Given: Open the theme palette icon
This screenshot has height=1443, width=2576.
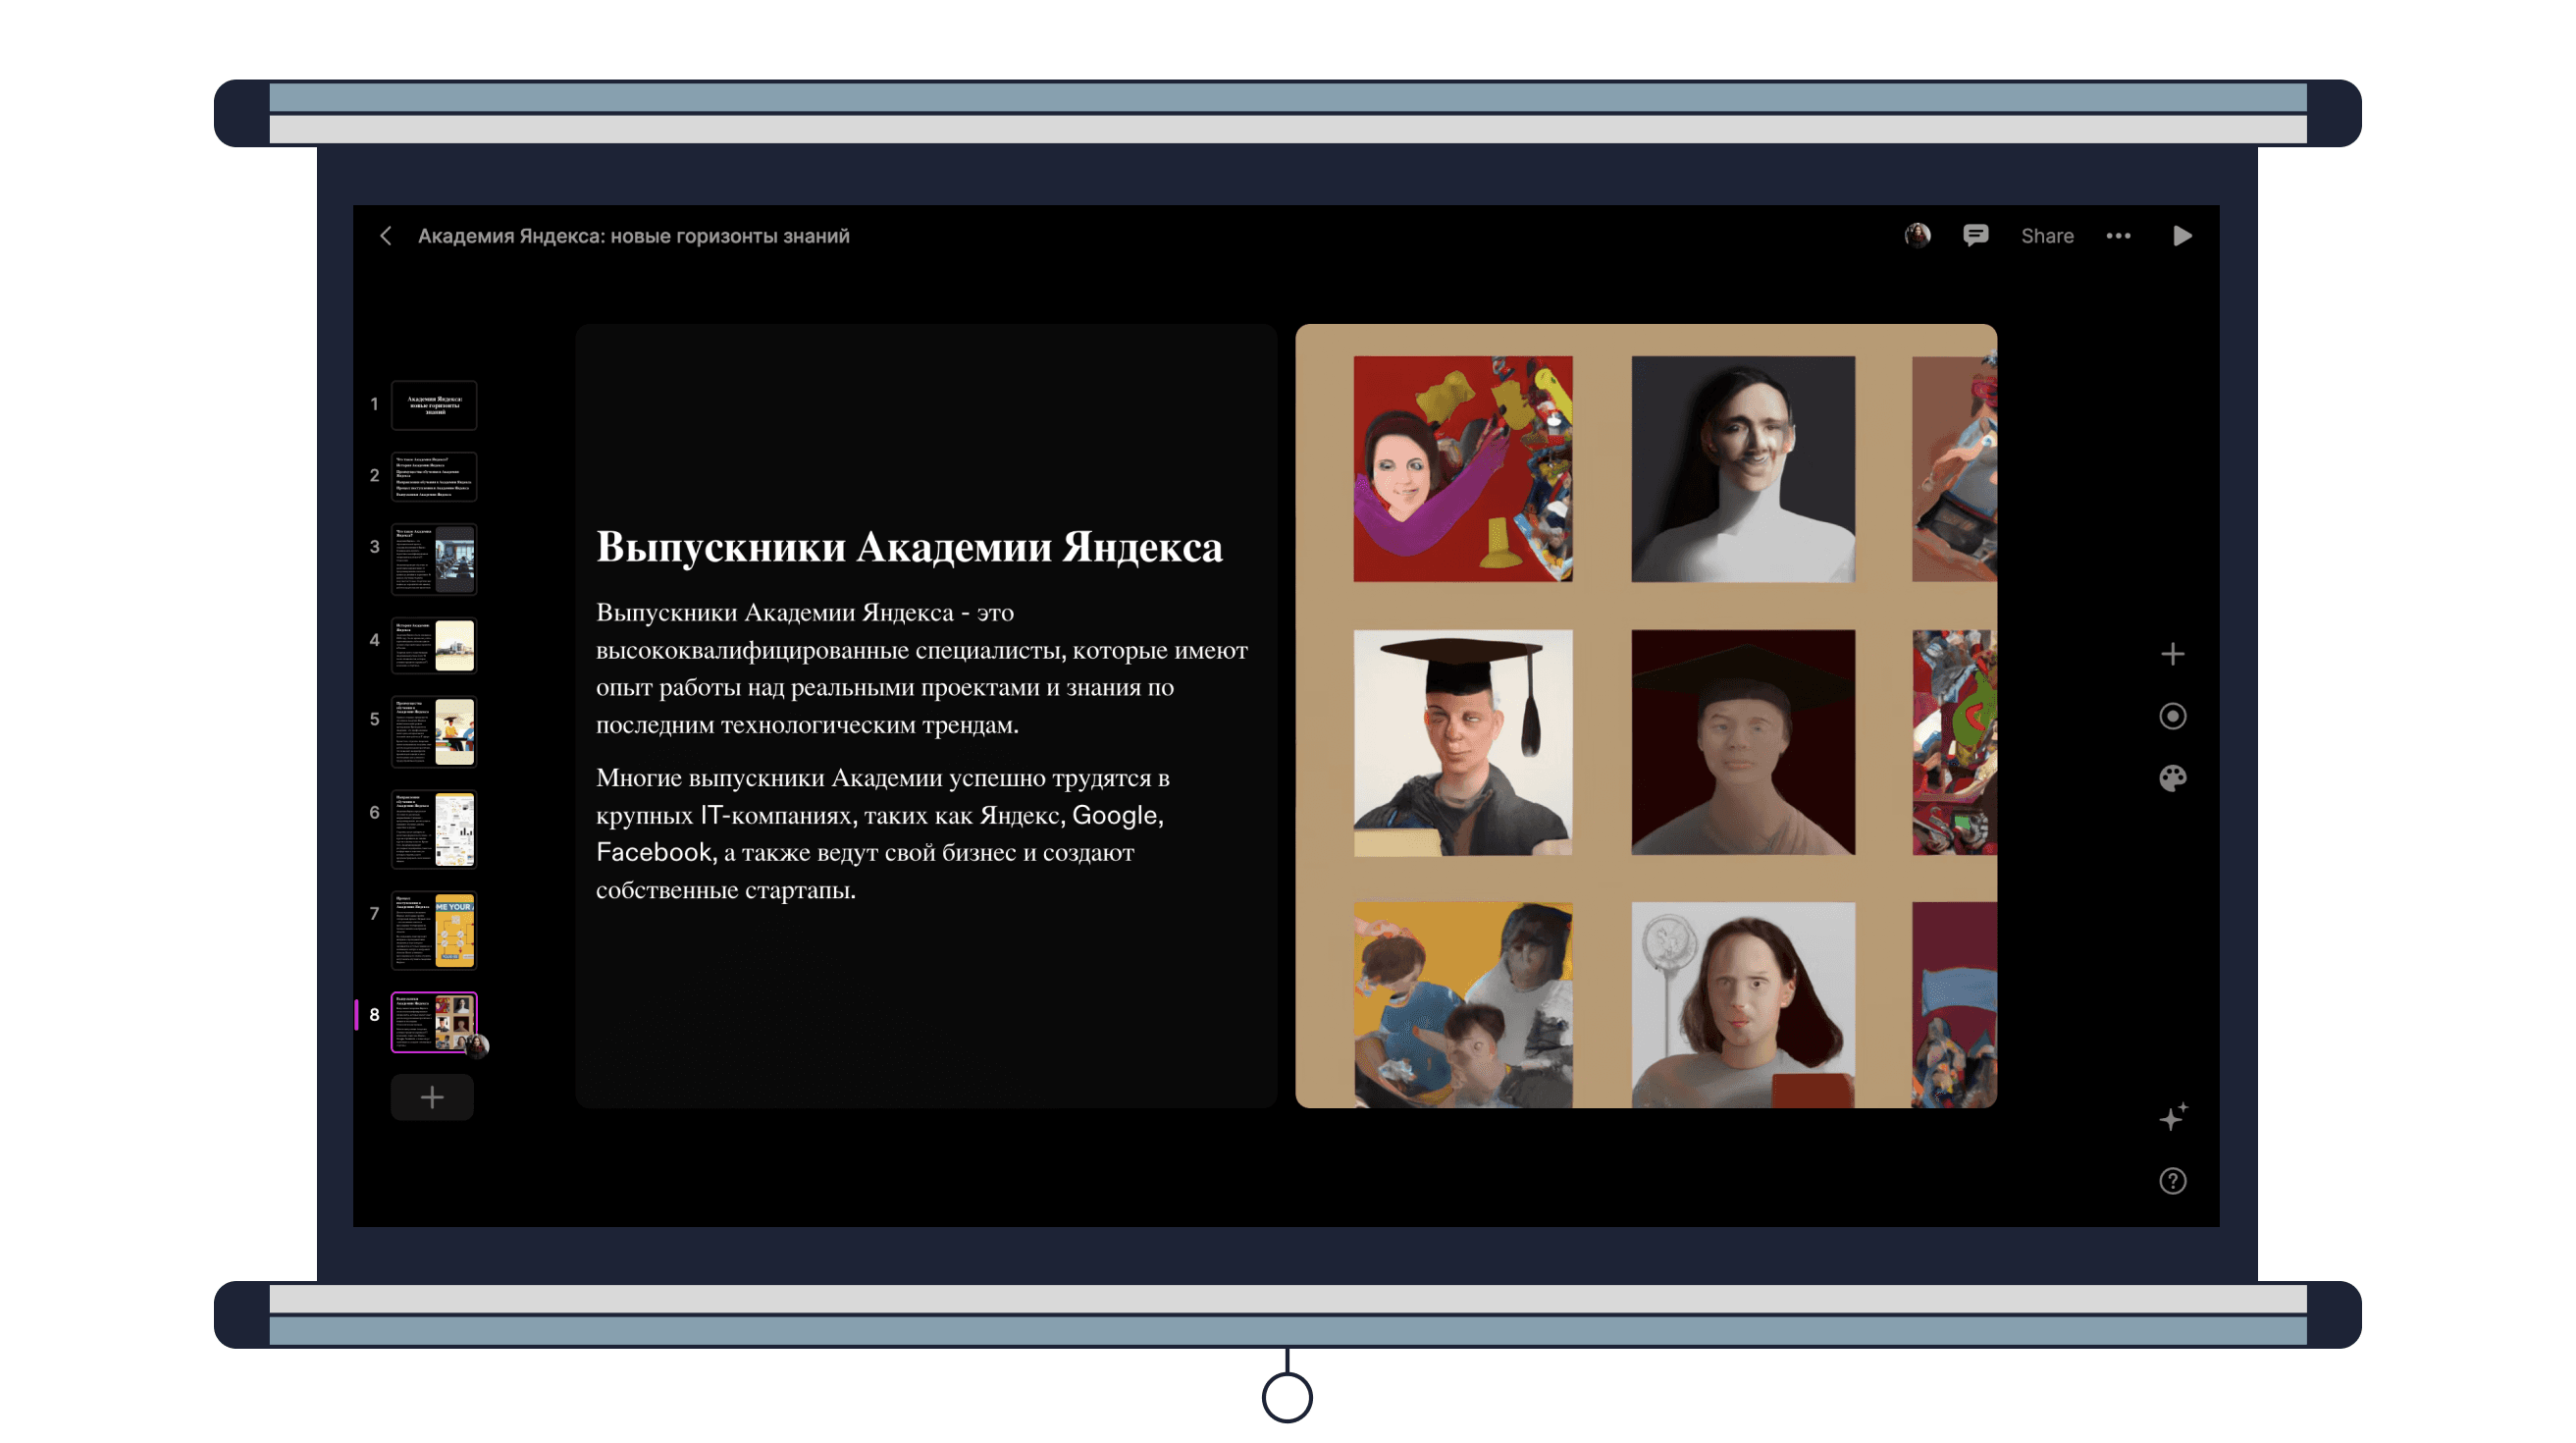Looking at the screenshot, I should pos(2172,779).
